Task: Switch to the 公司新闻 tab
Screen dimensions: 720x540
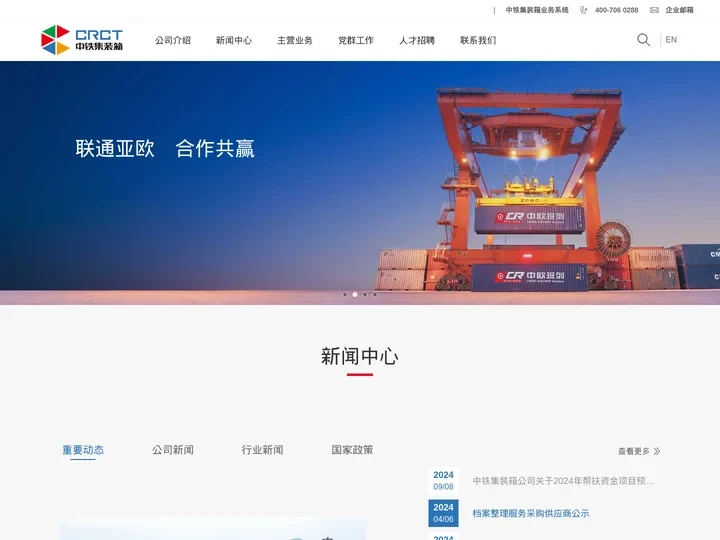Action: 173,450
